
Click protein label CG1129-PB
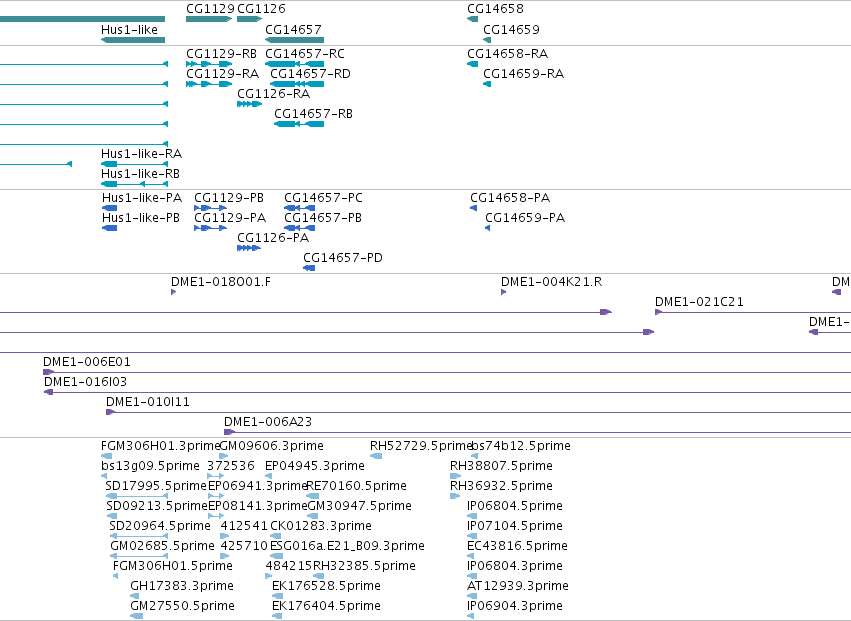229,198
